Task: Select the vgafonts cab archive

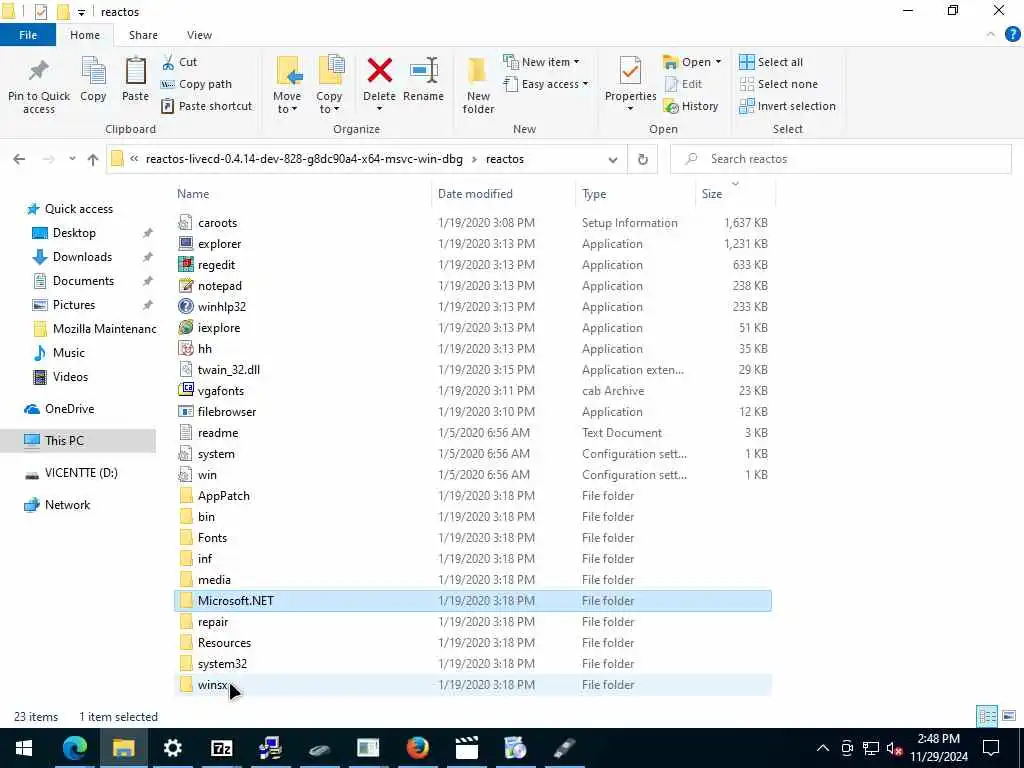Action: [473, 391]
